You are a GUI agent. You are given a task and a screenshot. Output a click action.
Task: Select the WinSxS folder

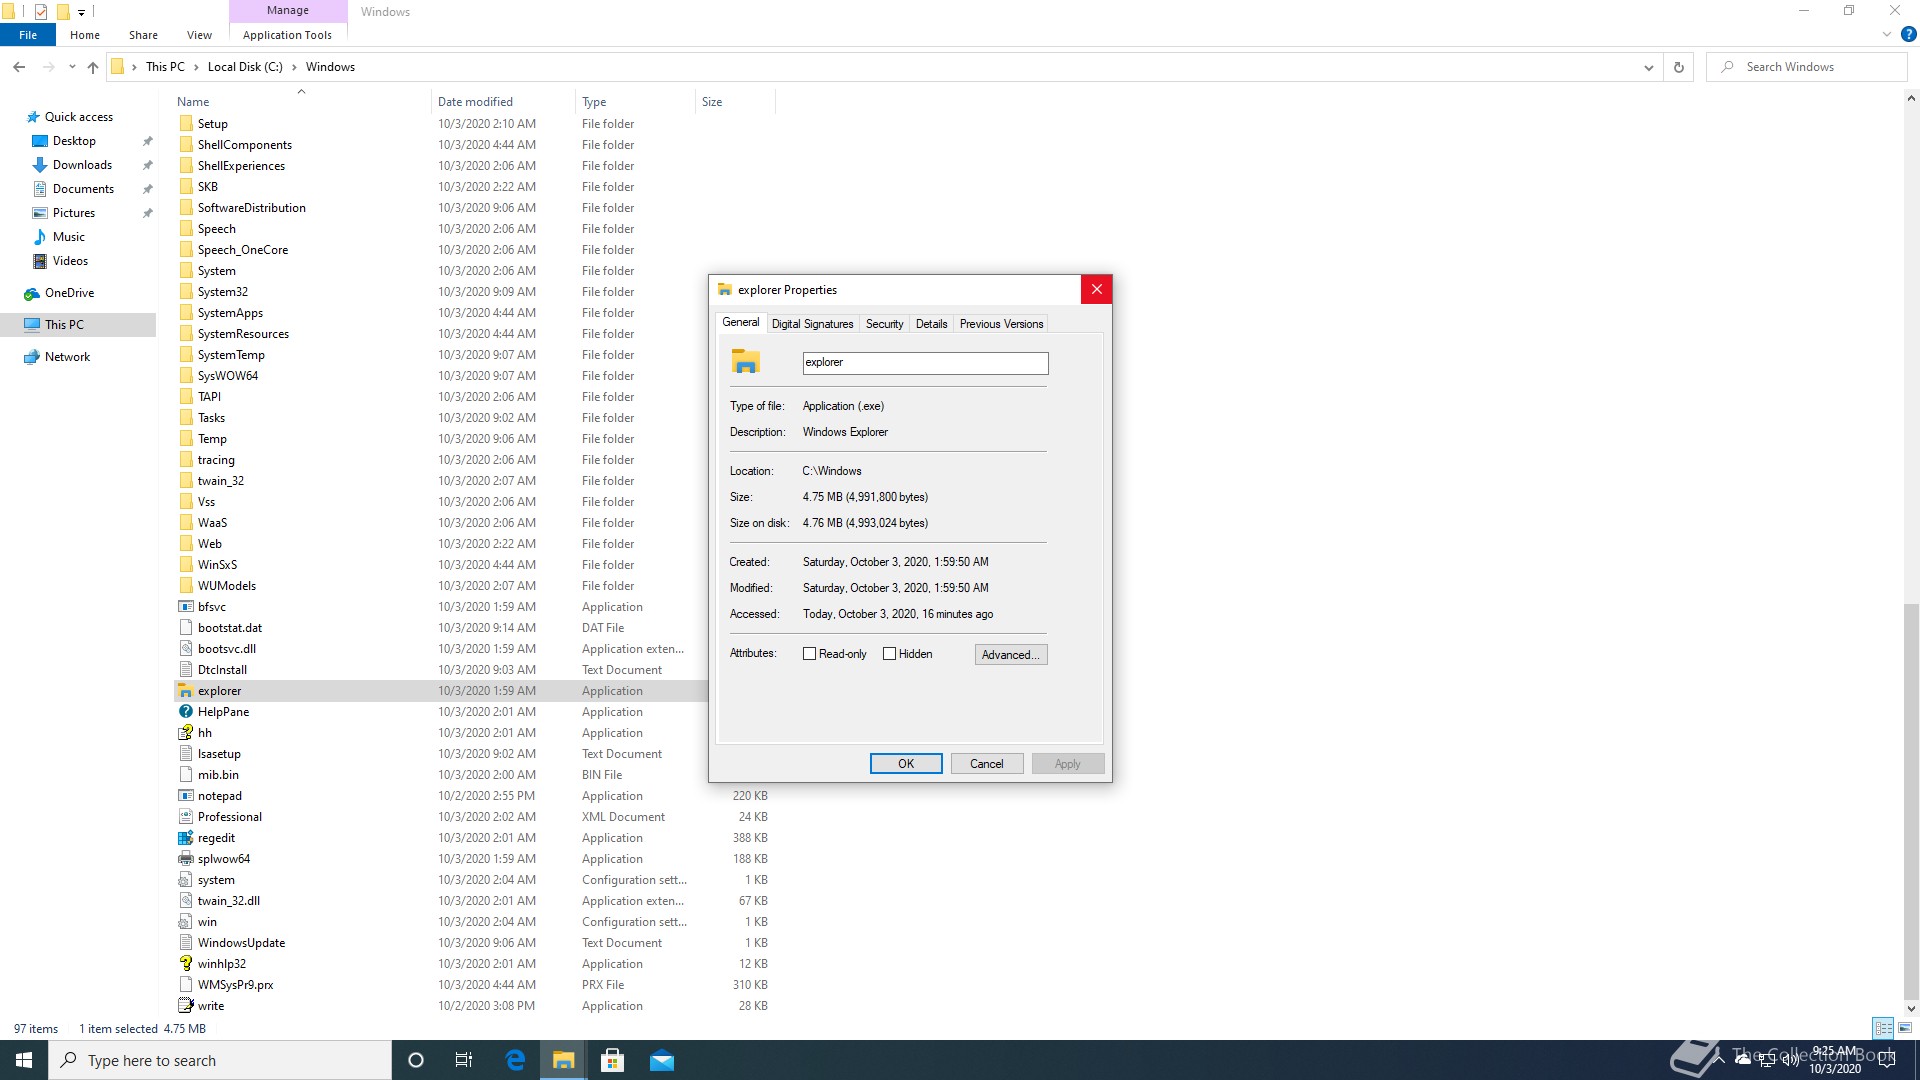click(217, 565)
